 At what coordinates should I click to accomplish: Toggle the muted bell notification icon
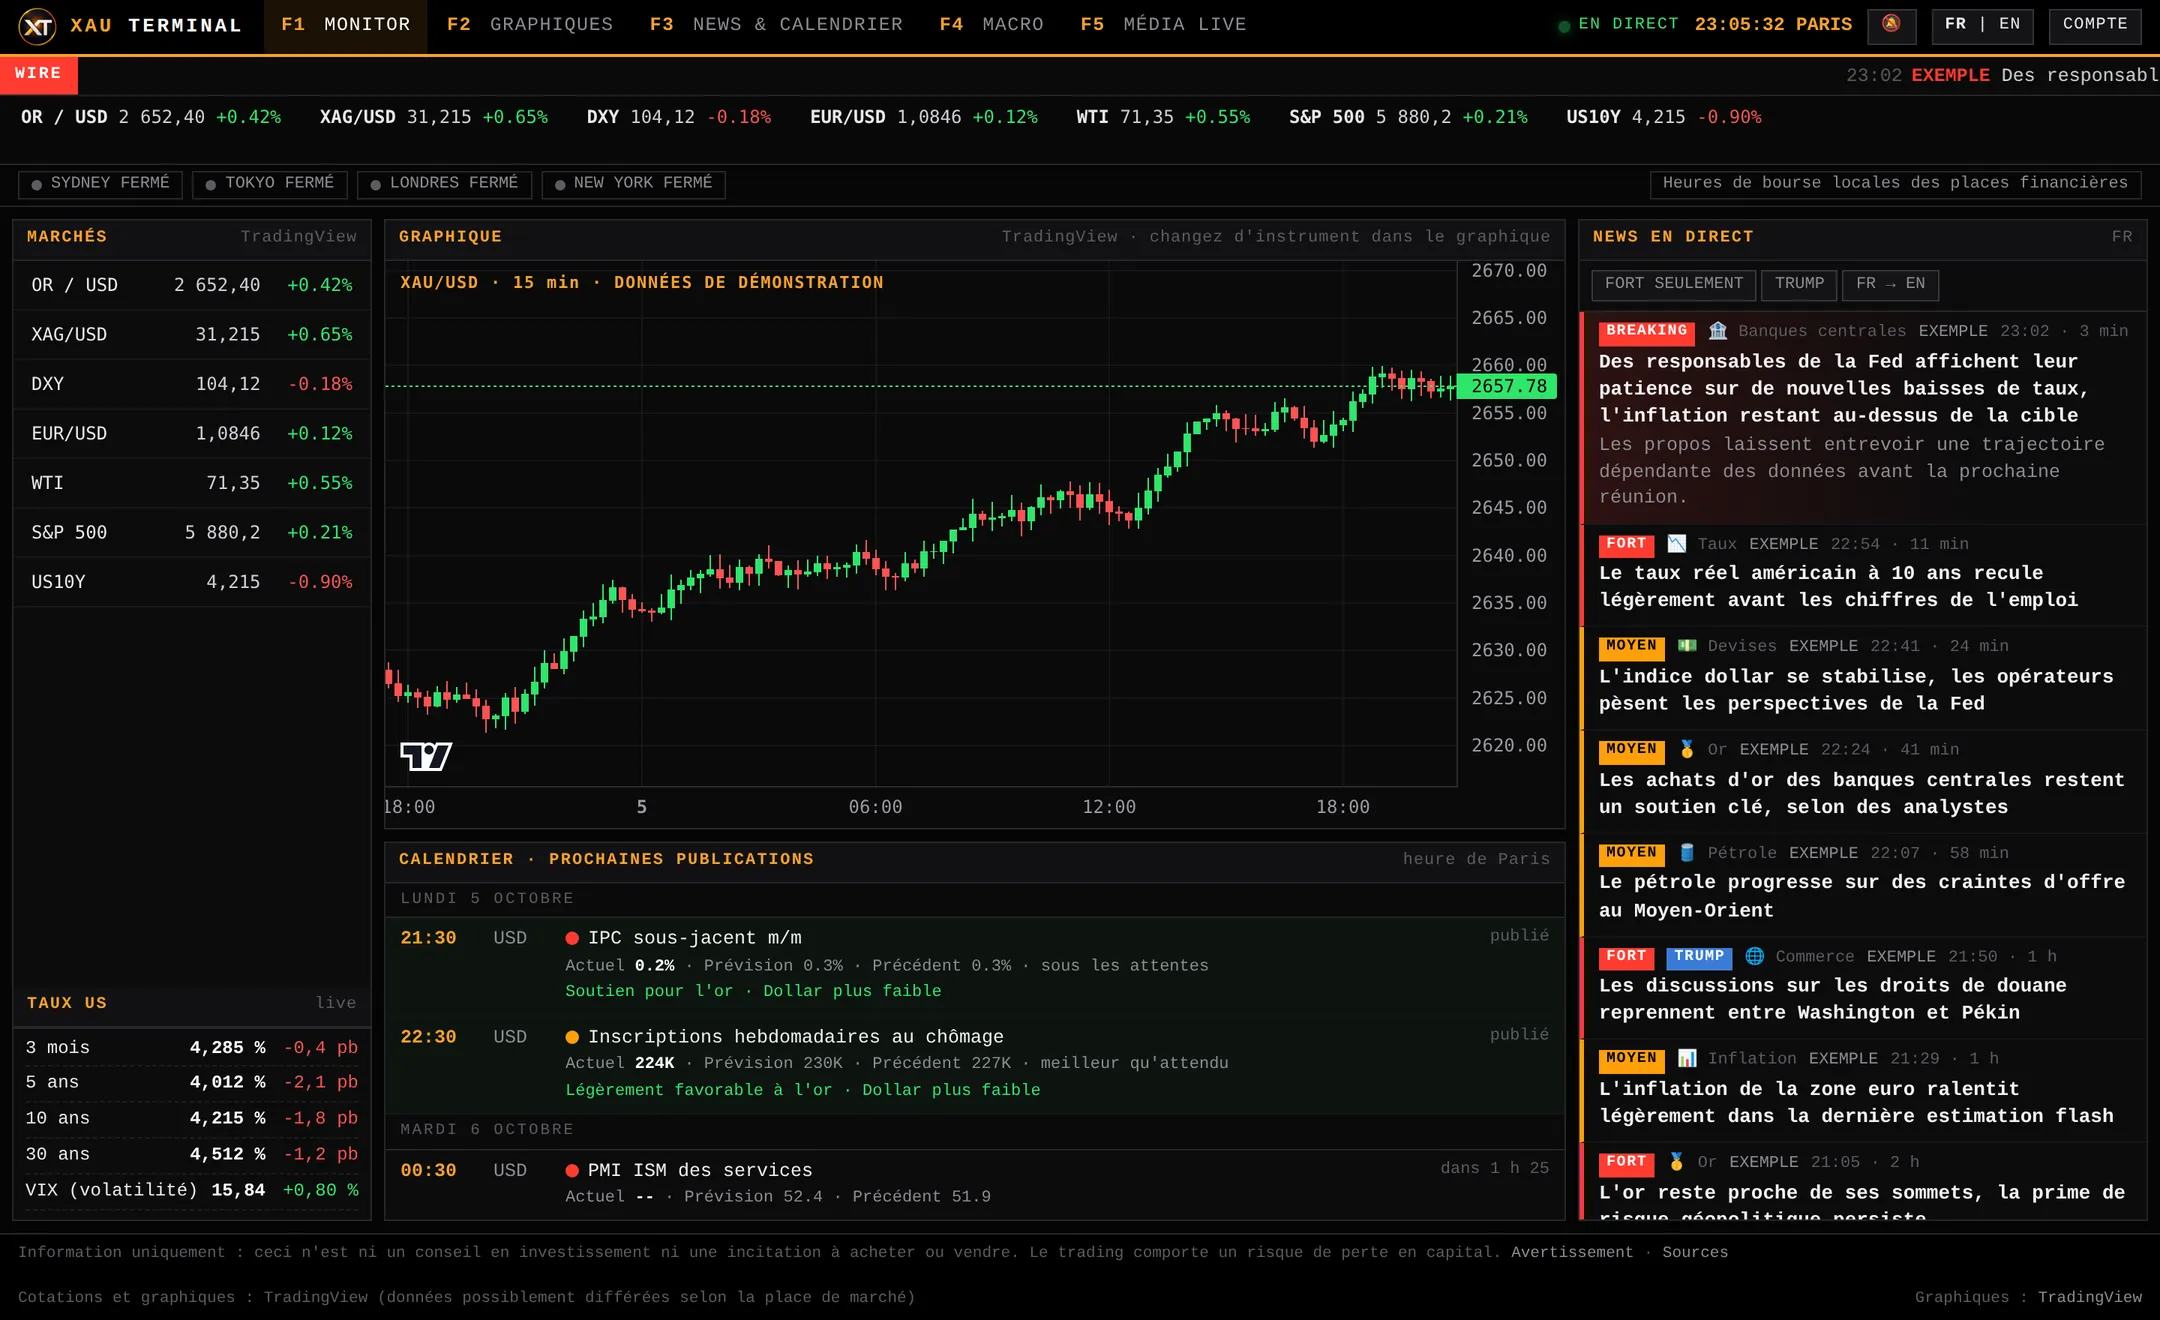[1891, 25]
